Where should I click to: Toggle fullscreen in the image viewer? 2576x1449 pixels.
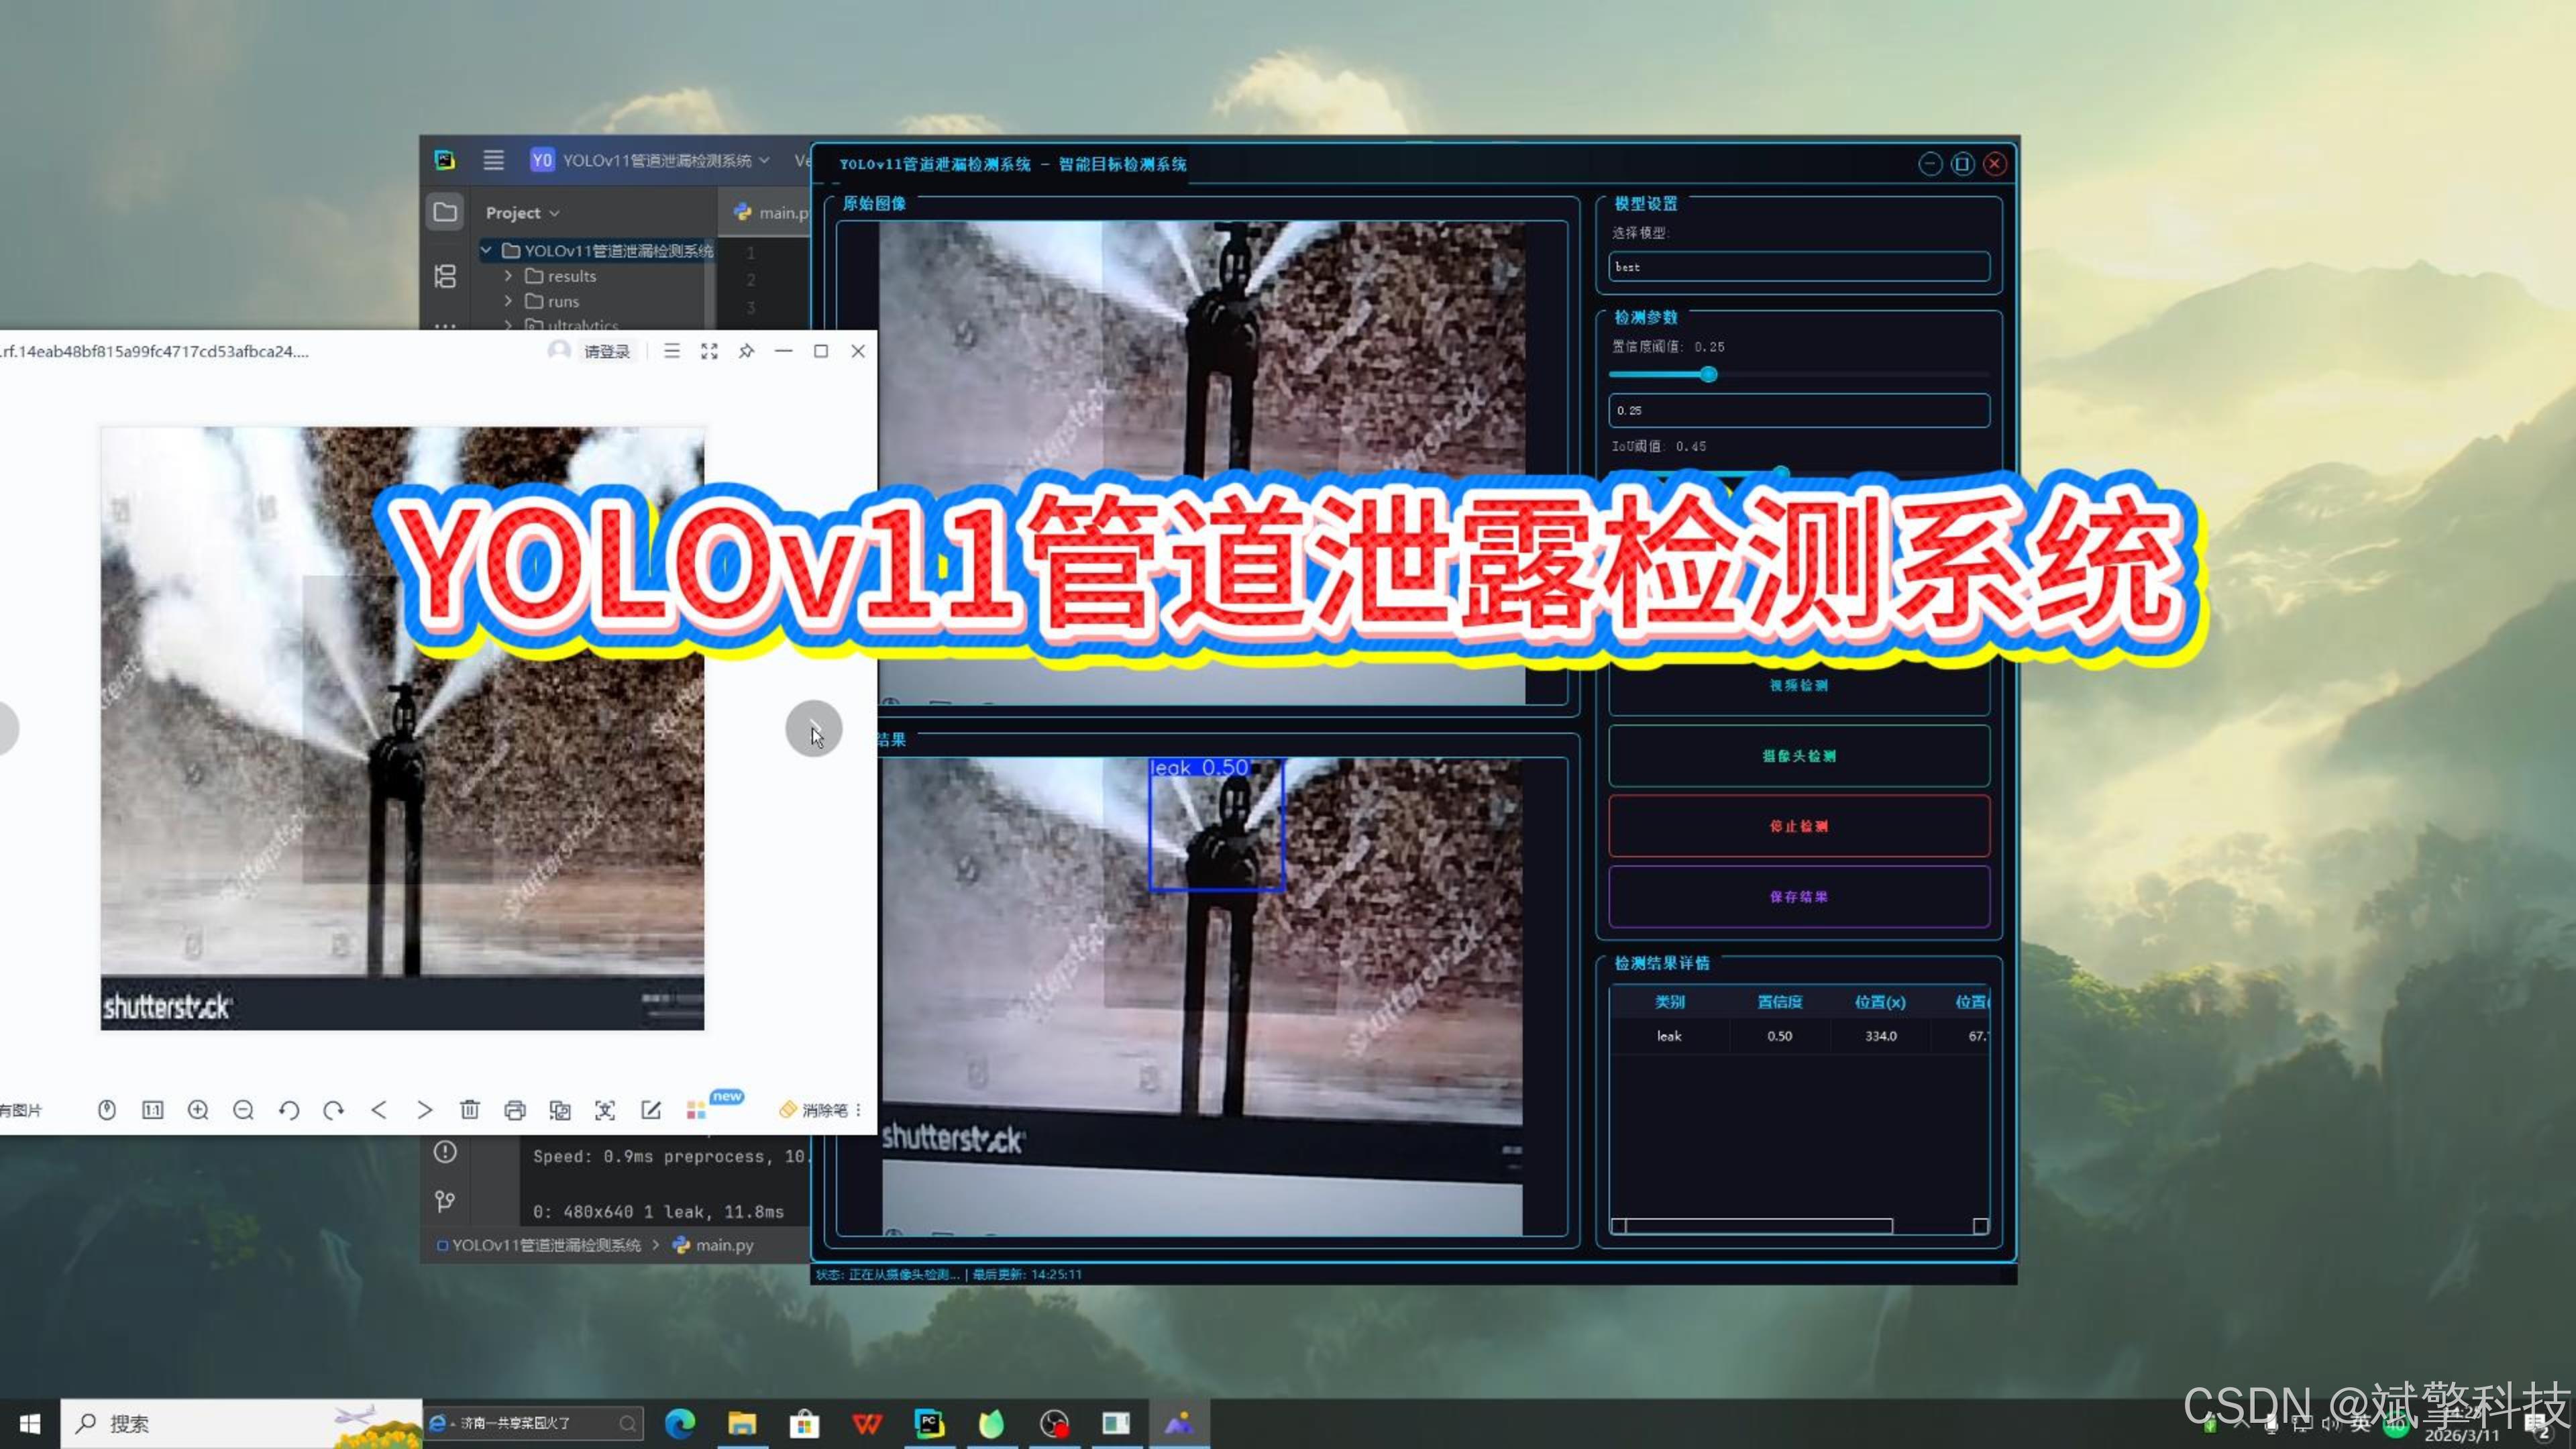[x=709, y=351]
